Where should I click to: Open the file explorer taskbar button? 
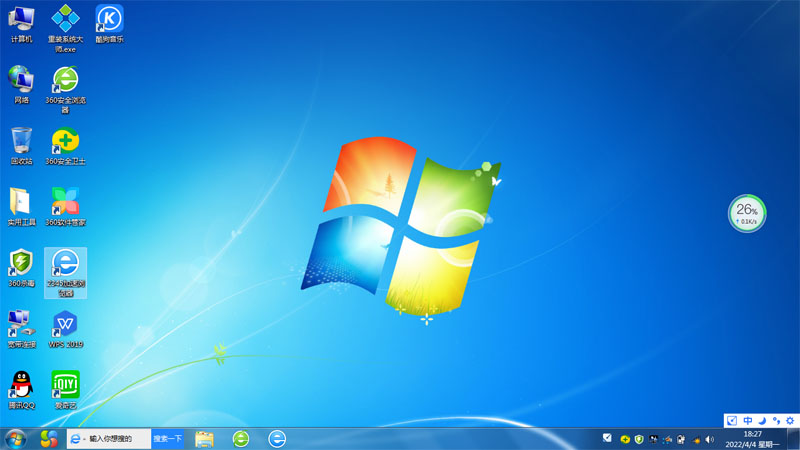click(x=204, y=439)
